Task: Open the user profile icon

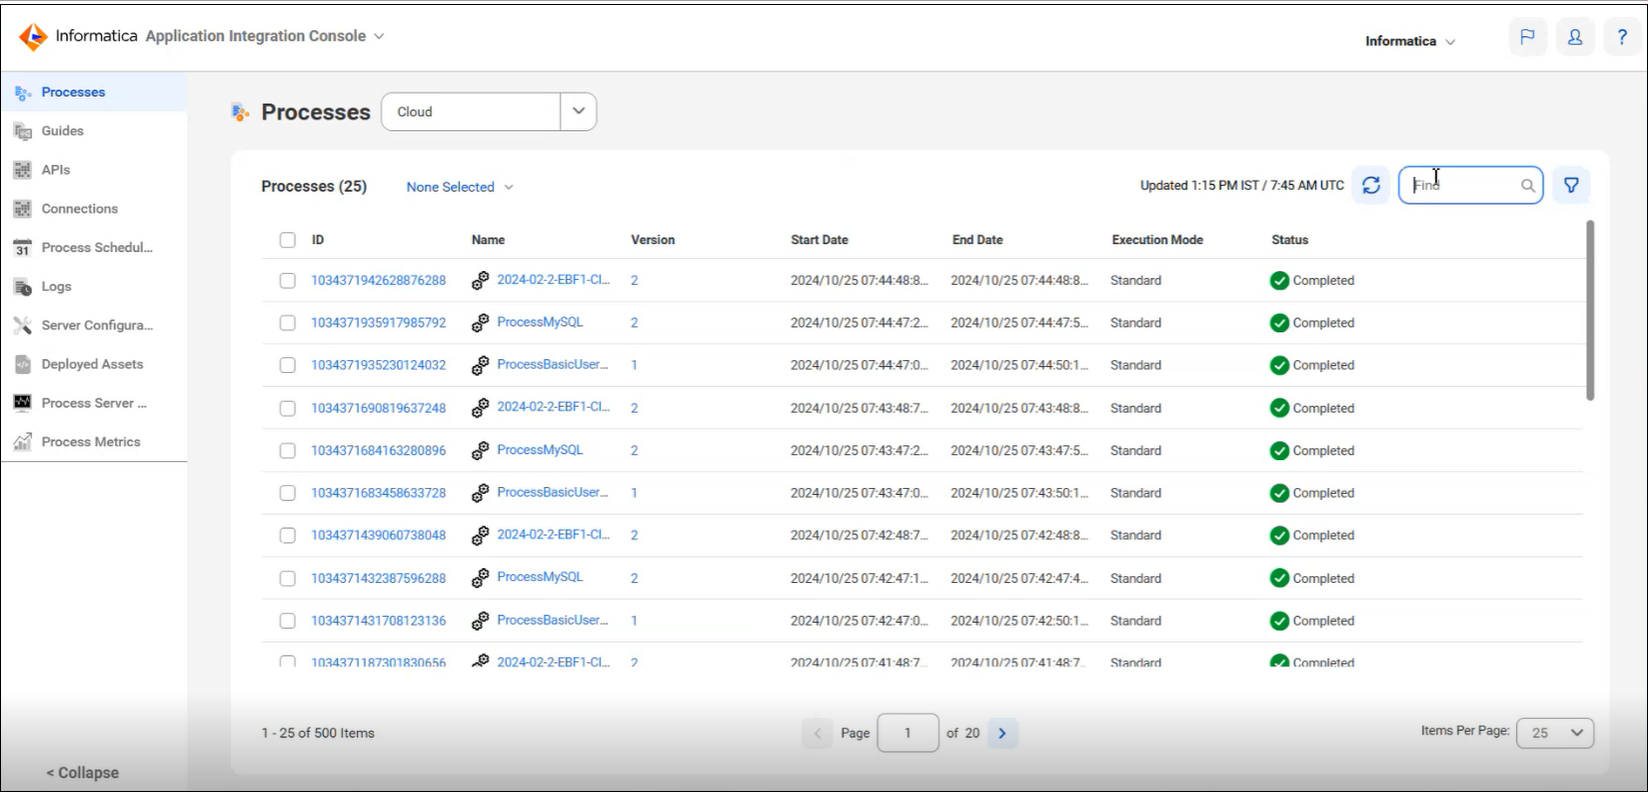Action: (x=1575, y=37)
